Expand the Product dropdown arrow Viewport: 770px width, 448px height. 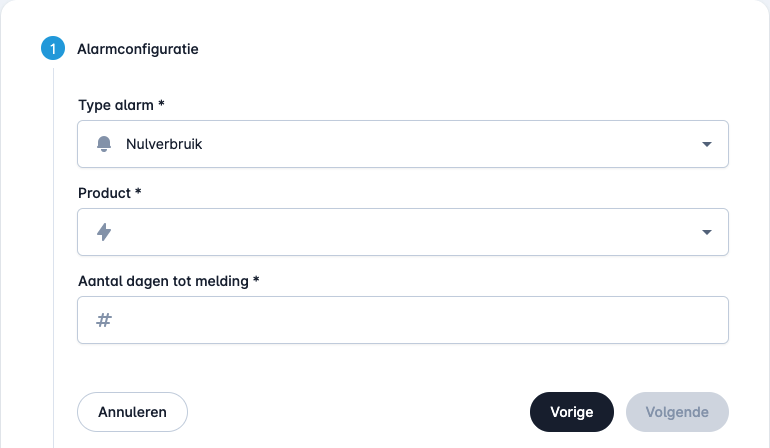click(x=707, y=232)
